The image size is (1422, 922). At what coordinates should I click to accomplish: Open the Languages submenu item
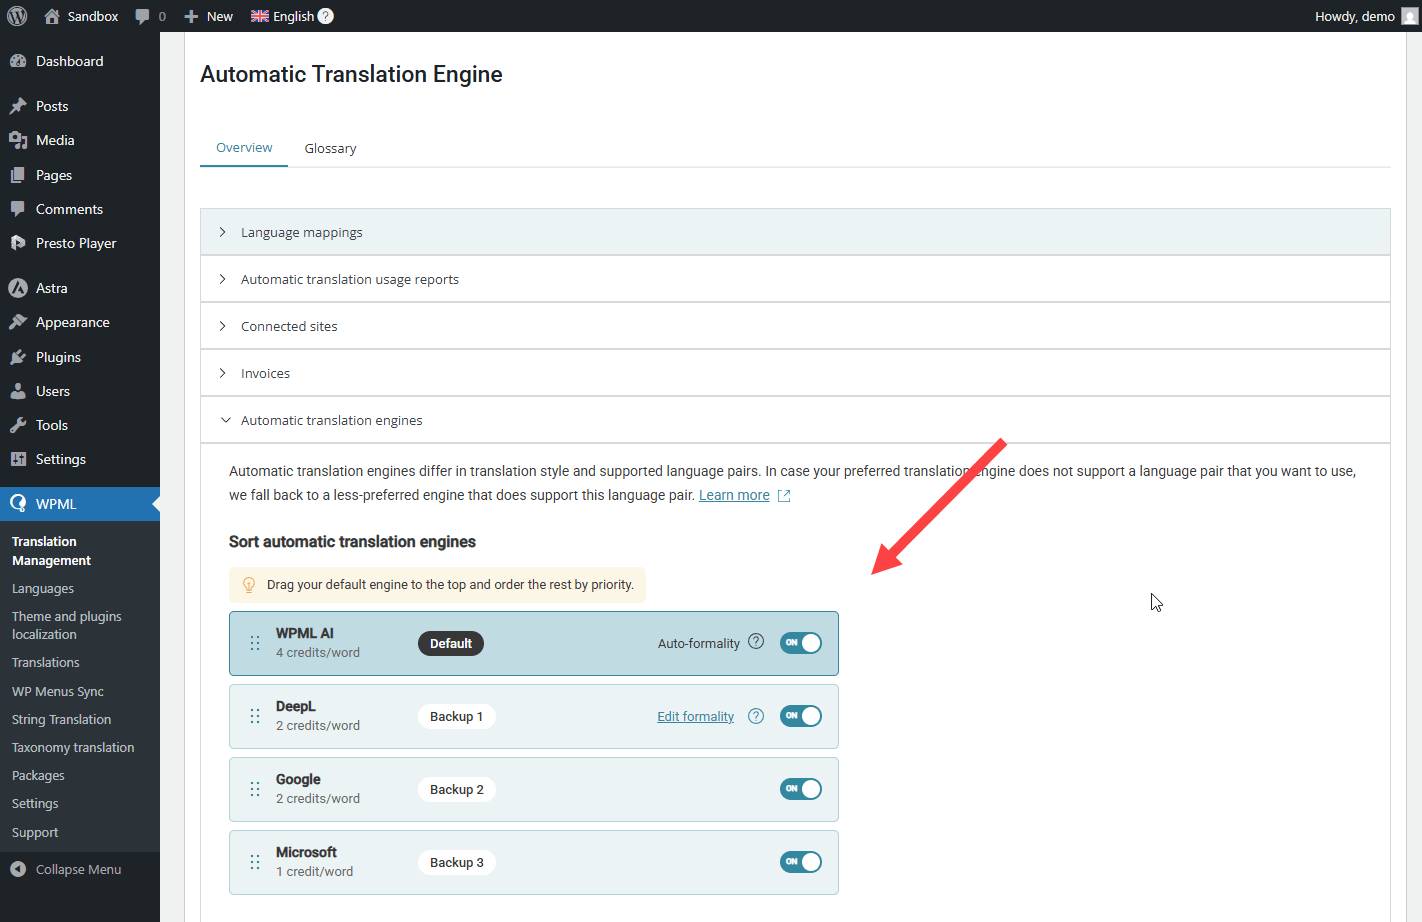[x=43, y=589]
